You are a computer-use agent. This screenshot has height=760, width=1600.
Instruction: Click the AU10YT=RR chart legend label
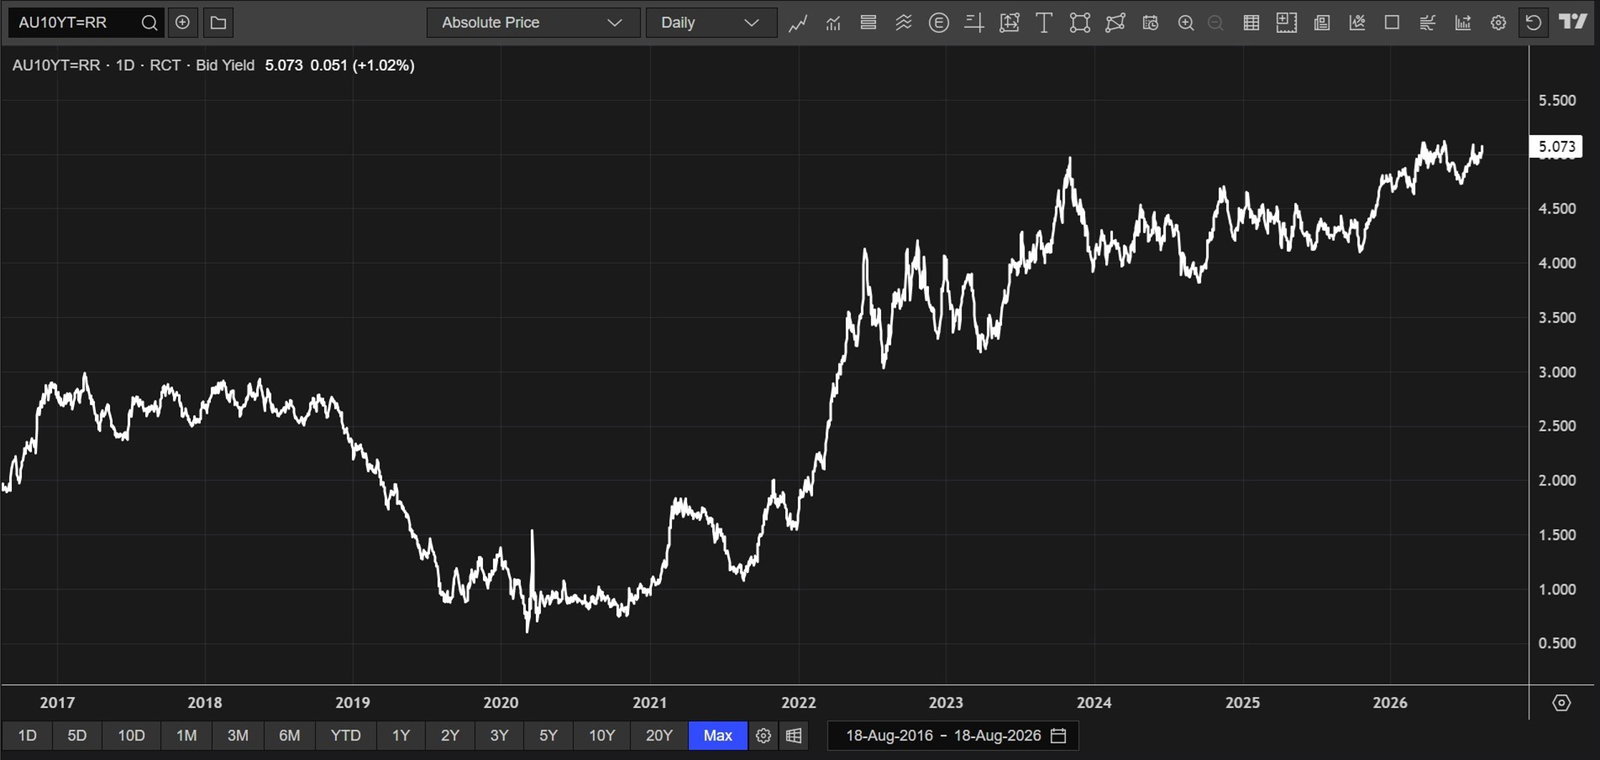click(x=56, y=65)
